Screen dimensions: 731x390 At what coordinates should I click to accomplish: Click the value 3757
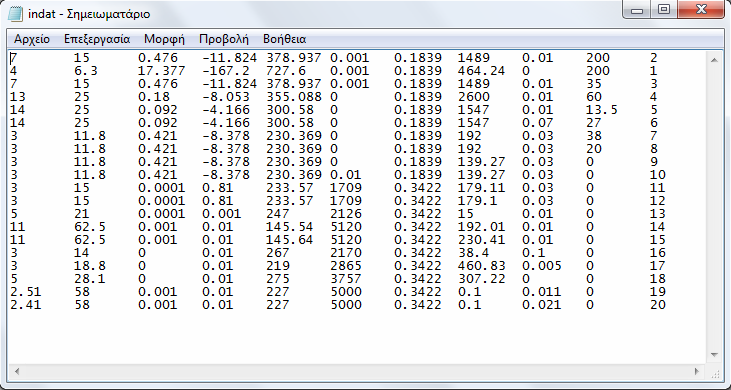point(345,279)
